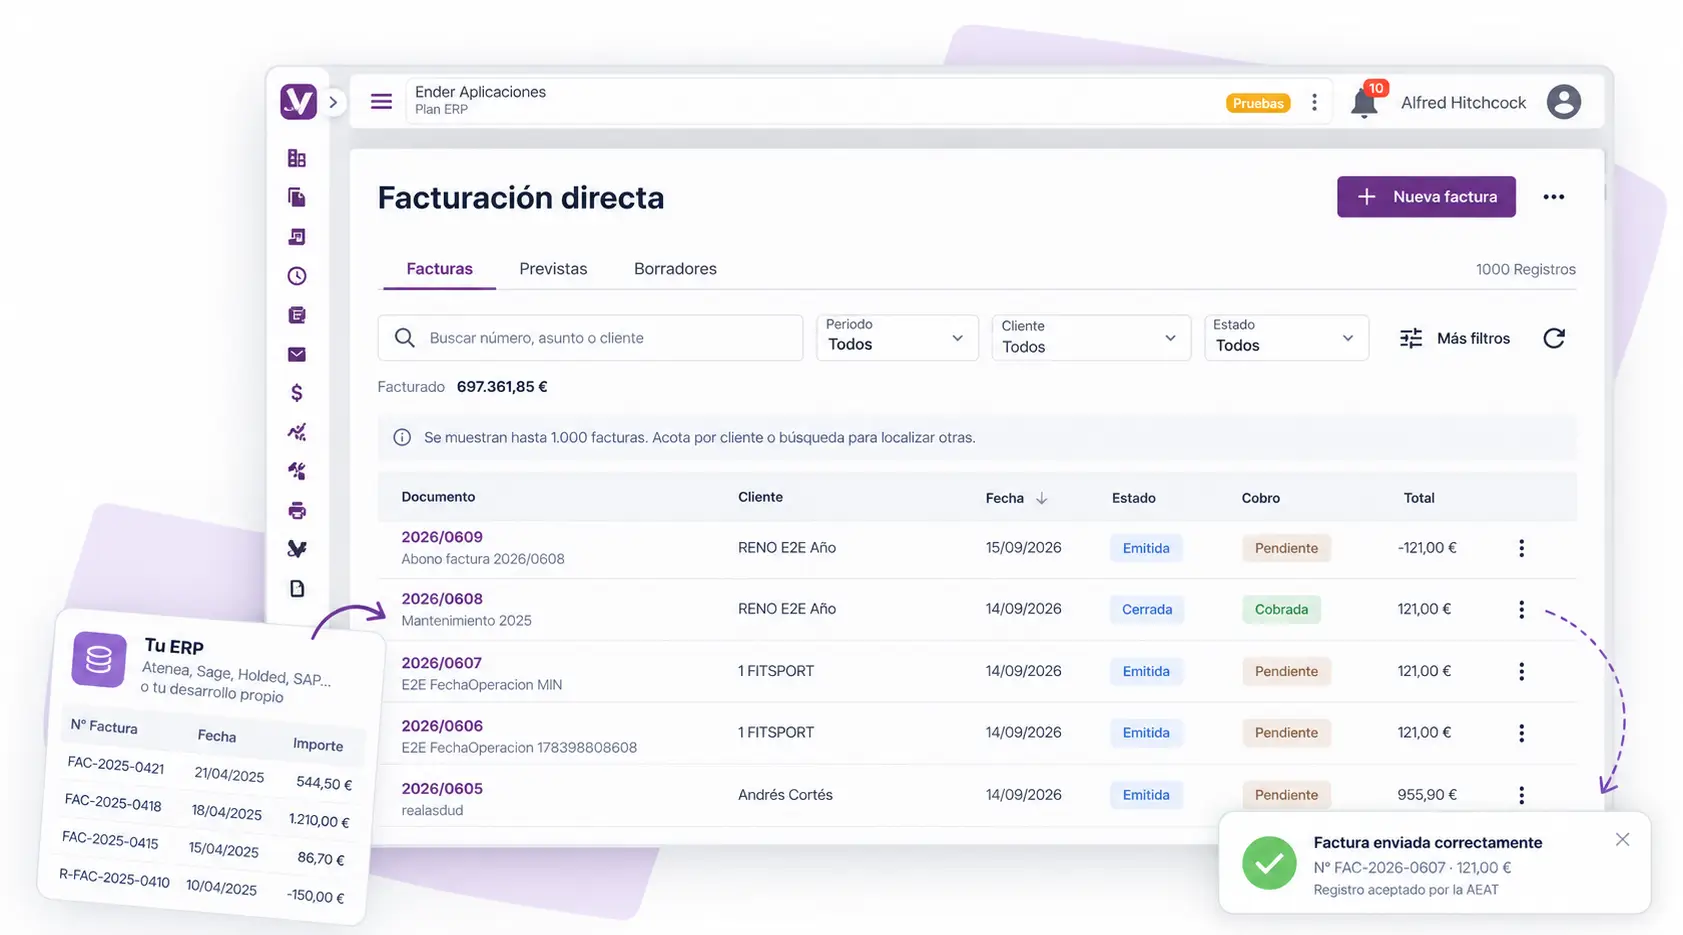This screenshot has width=1683, height=935.
Task: Click the purple V app logo
Action: pyautogui.click(x=298, y=102)
